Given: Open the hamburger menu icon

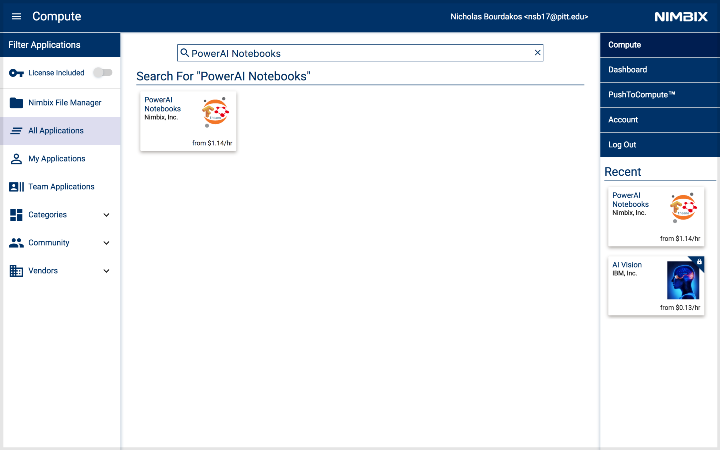Looking at the screenshot, I should pos(17,17).
